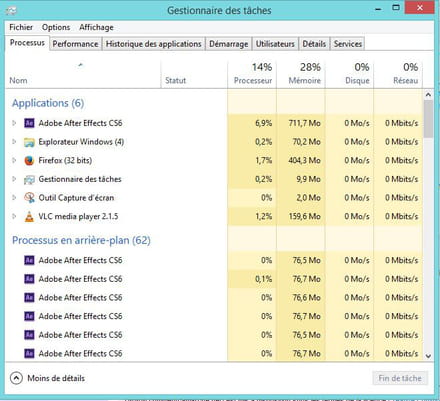Image resolution: width=440 pixels, height=401 pixels.
Task: Click the 159,6 Mo memory value
Action: [x=304, y=216]
